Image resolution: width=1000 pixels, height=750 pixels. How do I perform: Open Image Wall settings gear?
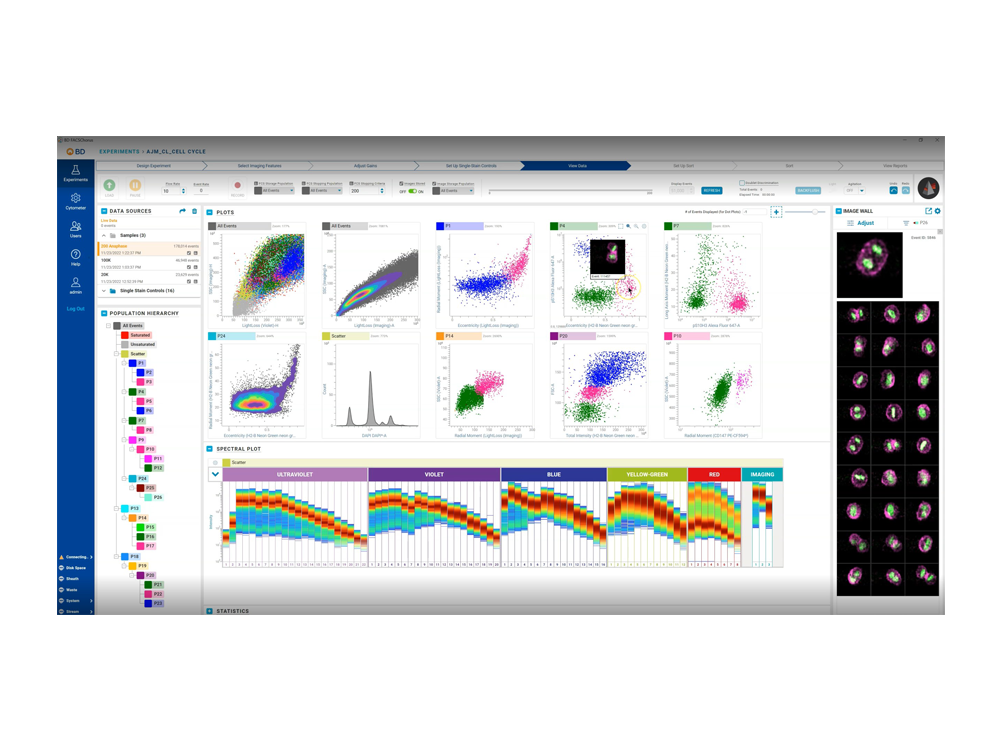[938, 211]
